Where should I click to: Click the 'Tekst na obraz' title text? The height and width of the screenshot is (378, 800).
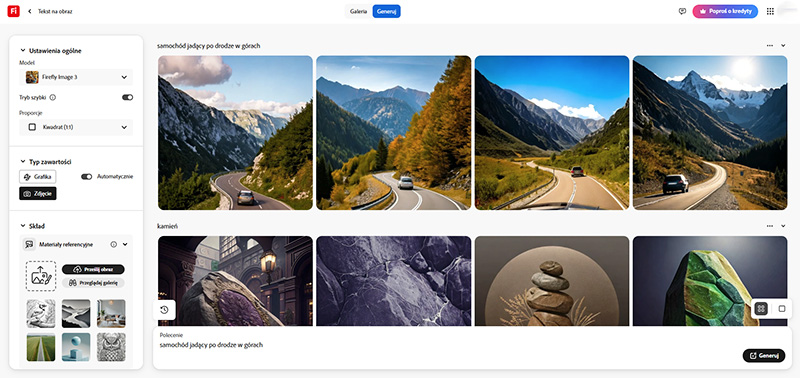point(55,11)
